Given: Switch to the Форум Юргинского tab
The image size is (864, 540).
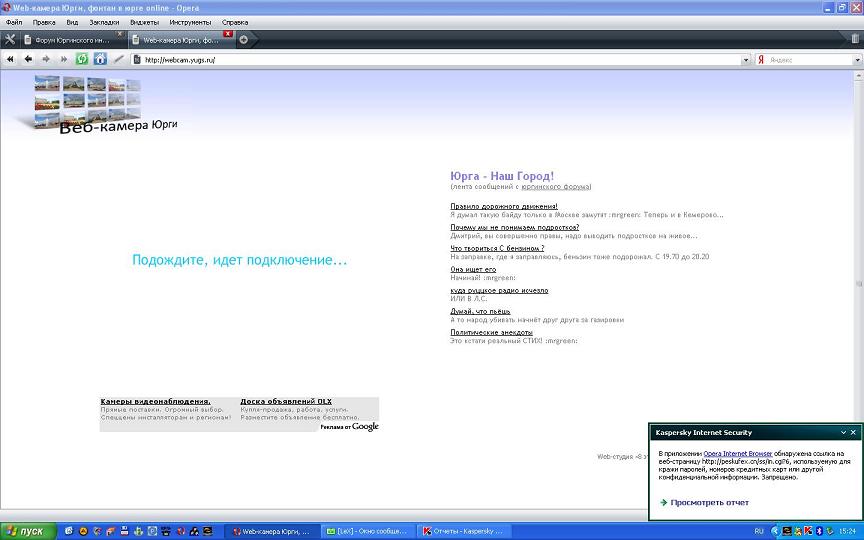Looking at the screenshot, I should coord(72,40).
